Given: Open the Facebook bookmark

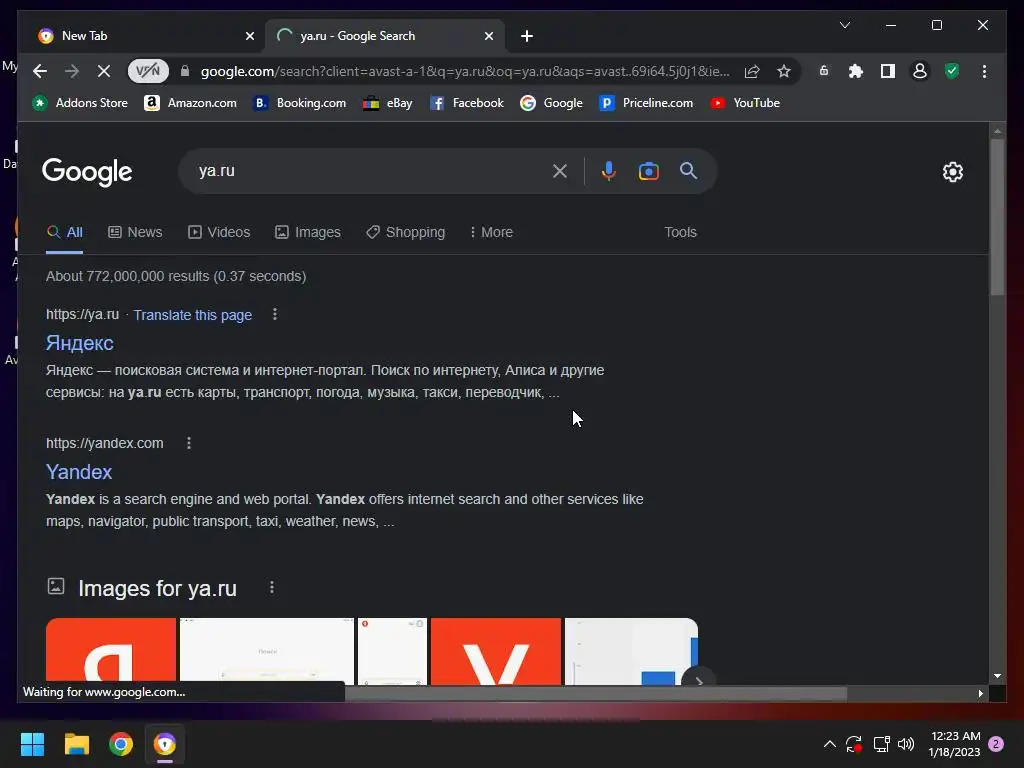Looking at the screenshot, I should pos(467,103).
